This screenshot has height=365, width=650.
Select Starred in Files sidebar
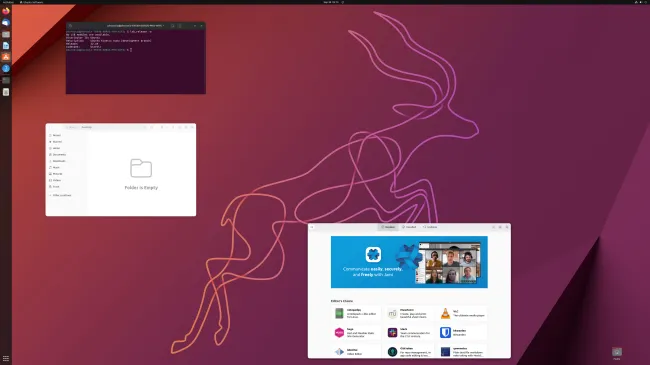(x=56, y=142)
